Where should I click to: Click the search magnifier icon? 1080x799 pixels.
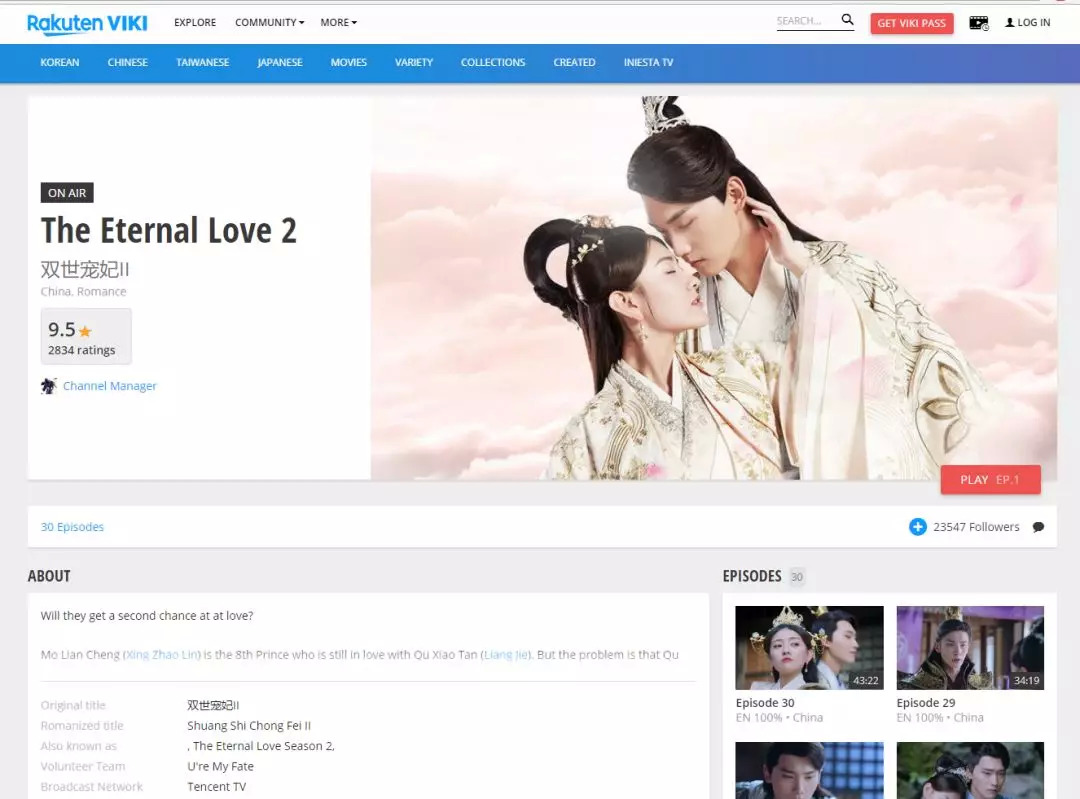pos(847,20)
